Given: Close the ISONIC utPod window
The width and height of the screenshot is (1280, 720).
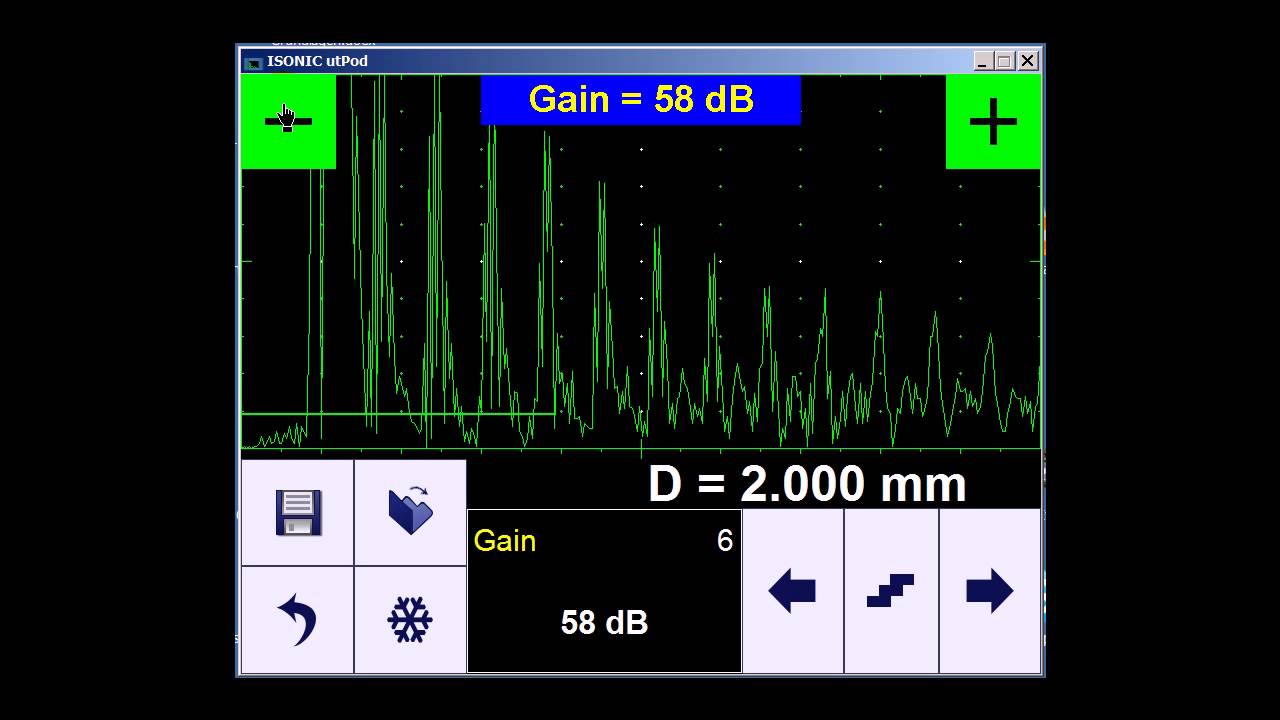Looking at the screenshot, I should [x=1028, y=61].
